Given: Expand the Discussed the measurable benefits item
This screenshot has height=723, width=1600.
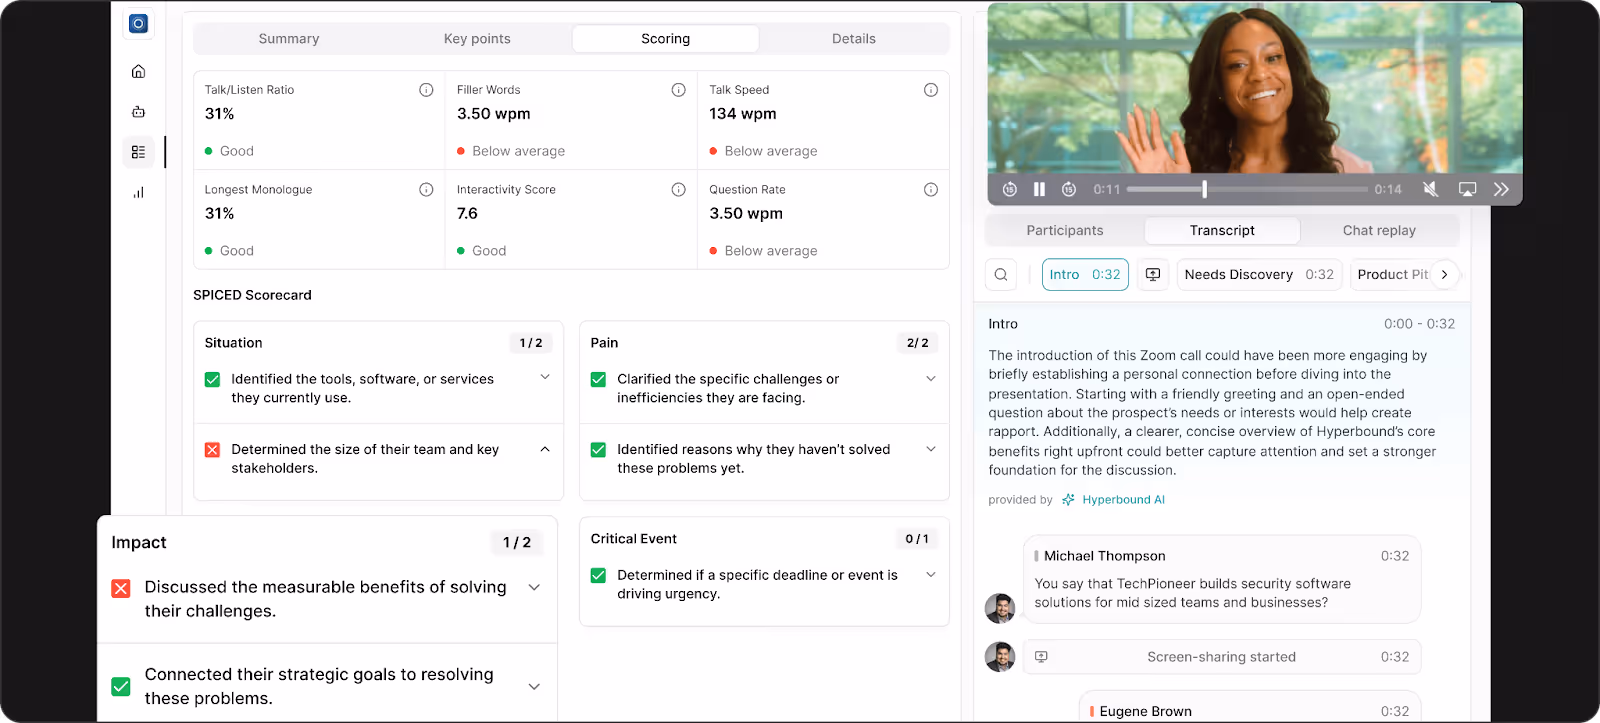Looking at the screenshot, I should [x=534, y=588].
